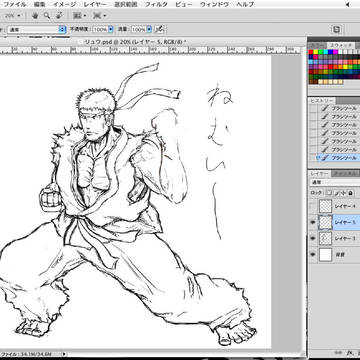Switch to the tab beside the レイヤー tab

[x=345, y=174]
